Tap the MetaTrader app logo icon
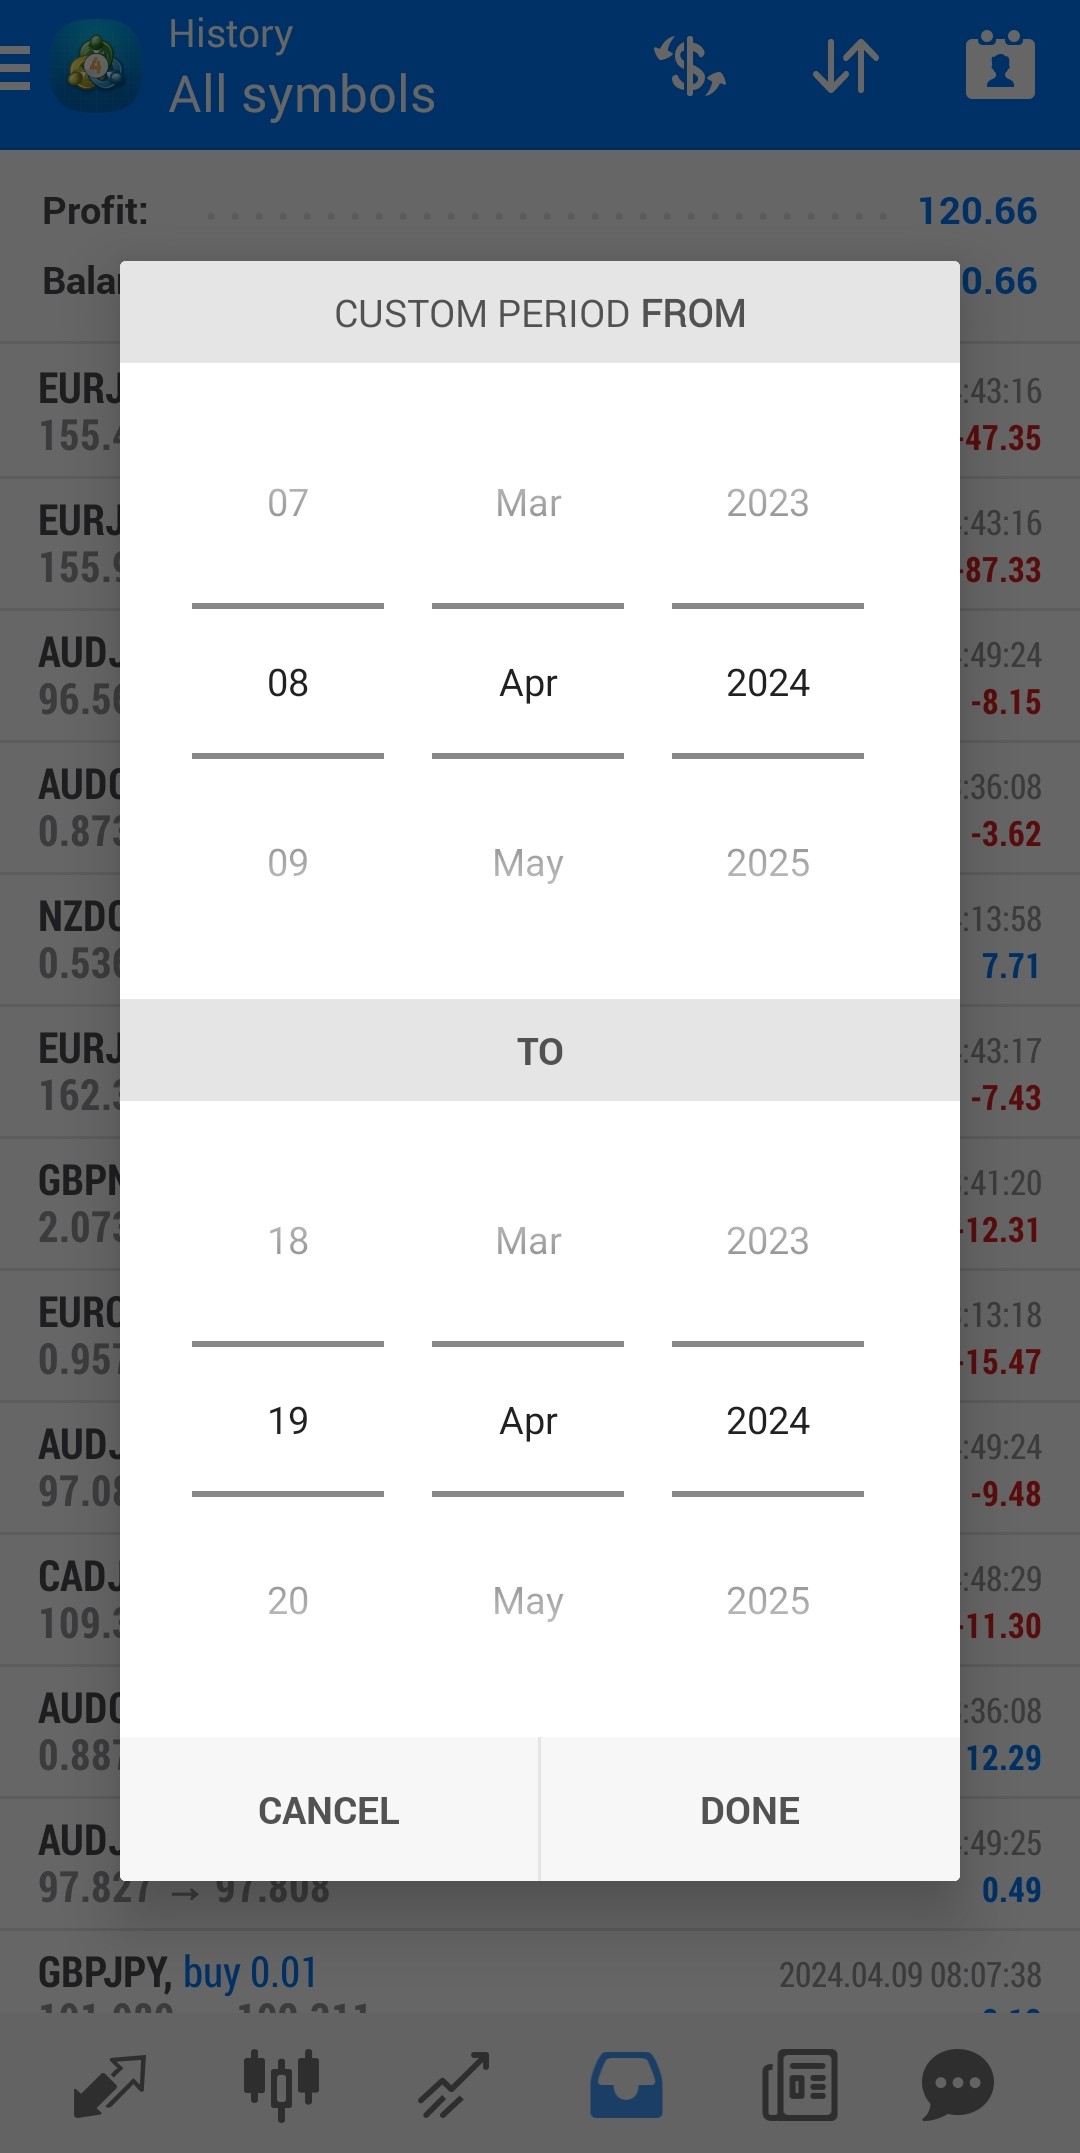The image size is (1080, 2153). click(x=96, y=66)
